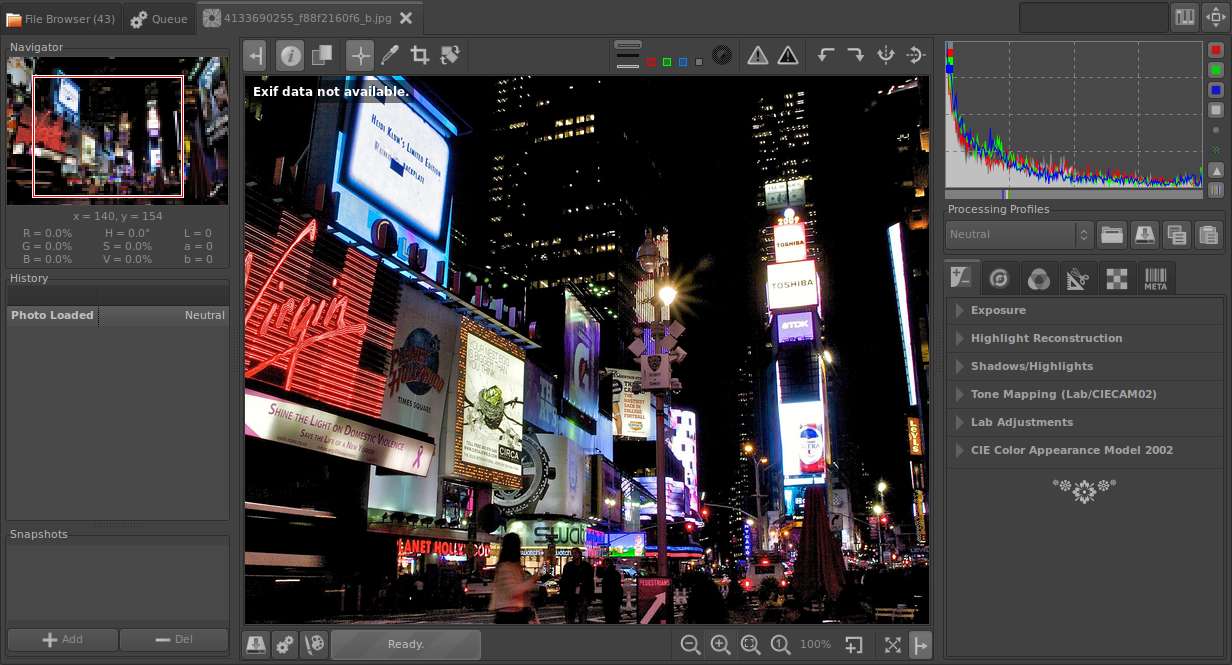Expand the Exposure section

click(1085, 310)
